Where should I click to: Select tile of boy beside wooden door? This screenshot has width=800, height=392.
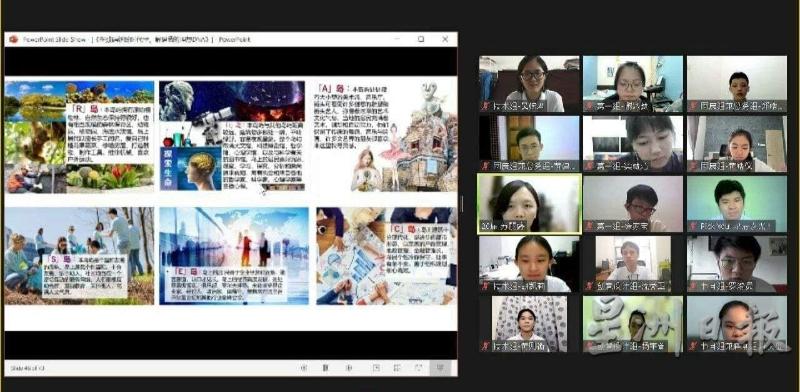529,144
